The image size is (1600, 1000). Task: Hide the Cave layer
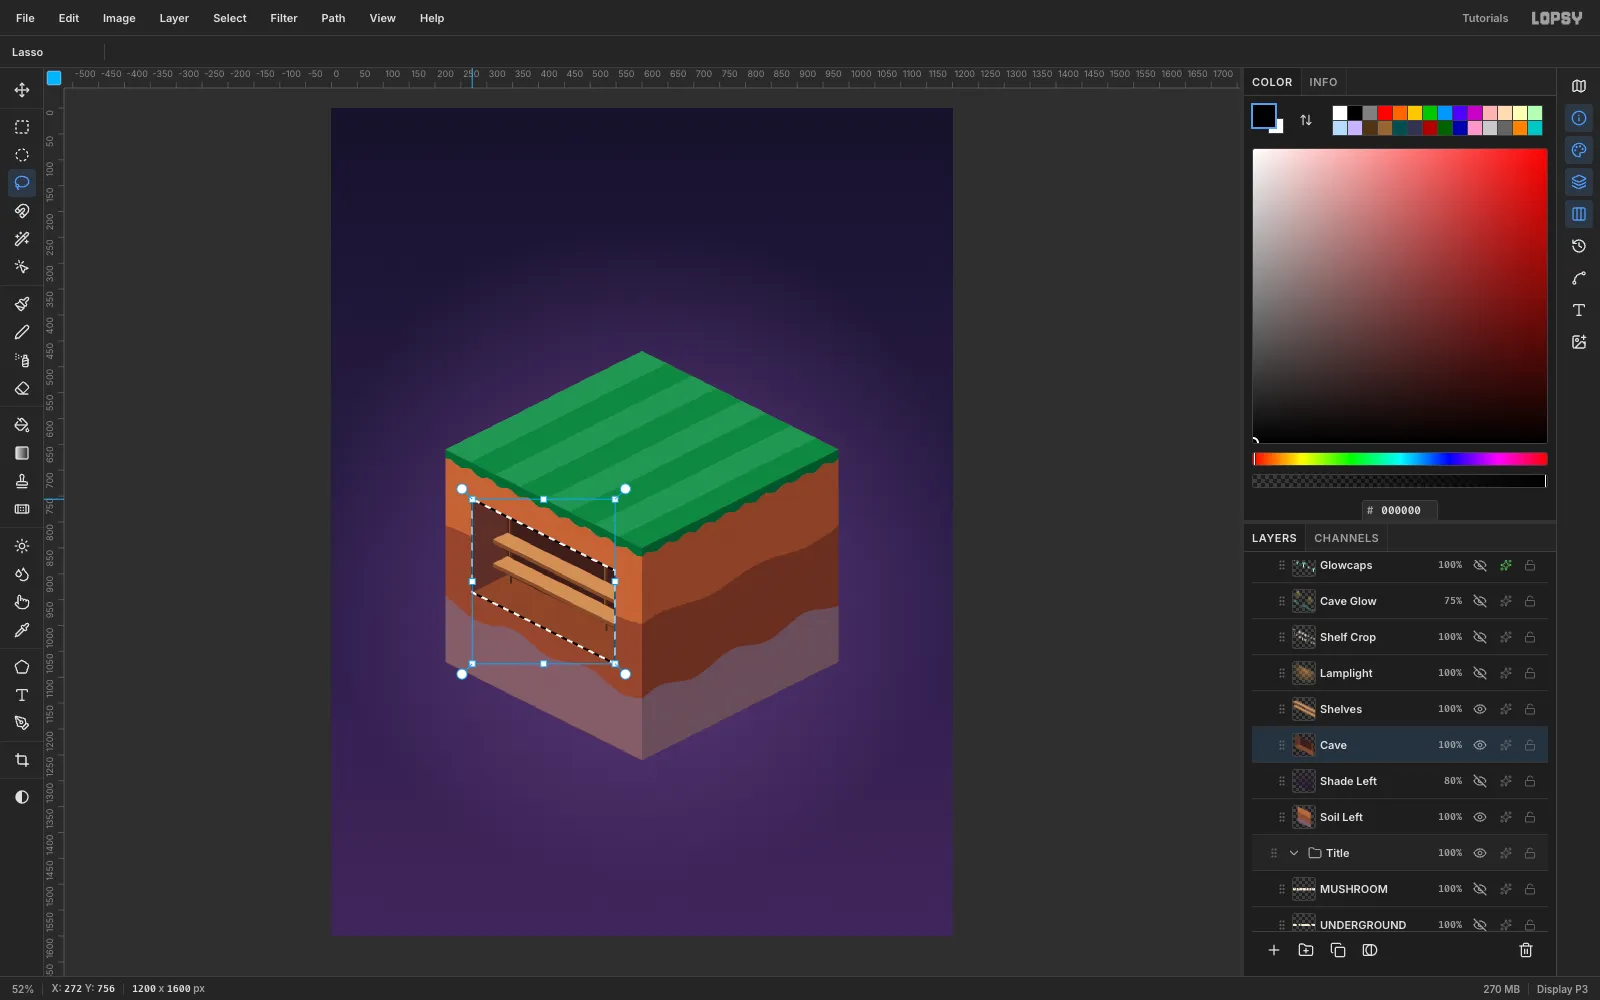[x=1480, y=745]
